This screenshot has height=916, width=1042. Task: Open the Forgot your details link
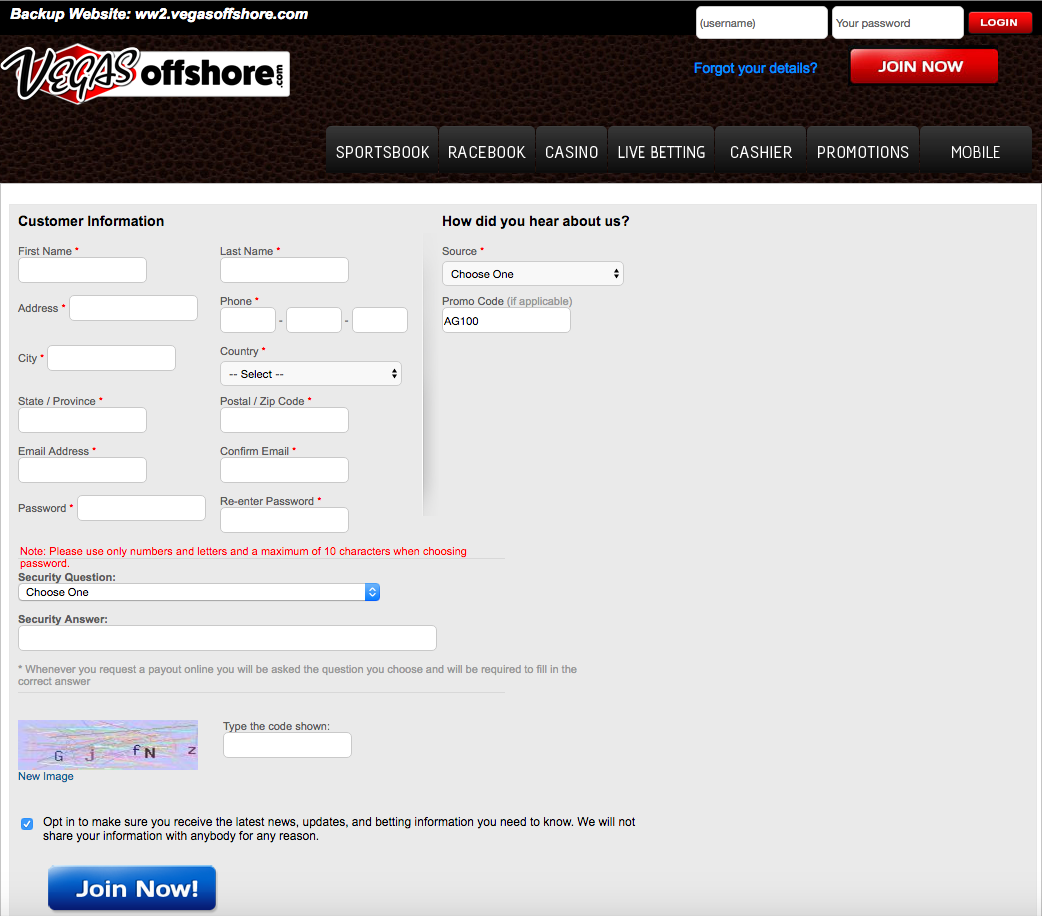click(x=755, y=68)
